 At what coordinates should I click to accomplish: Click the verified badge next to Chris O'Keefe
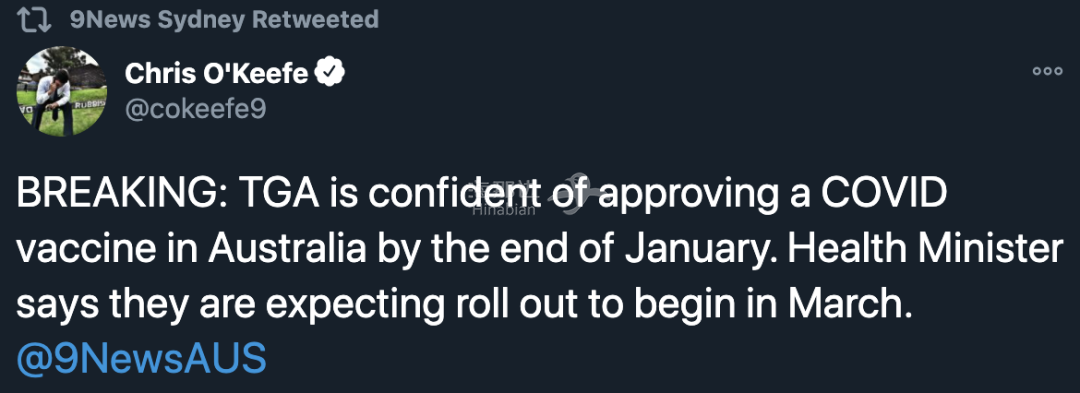[x=330, y=73]
